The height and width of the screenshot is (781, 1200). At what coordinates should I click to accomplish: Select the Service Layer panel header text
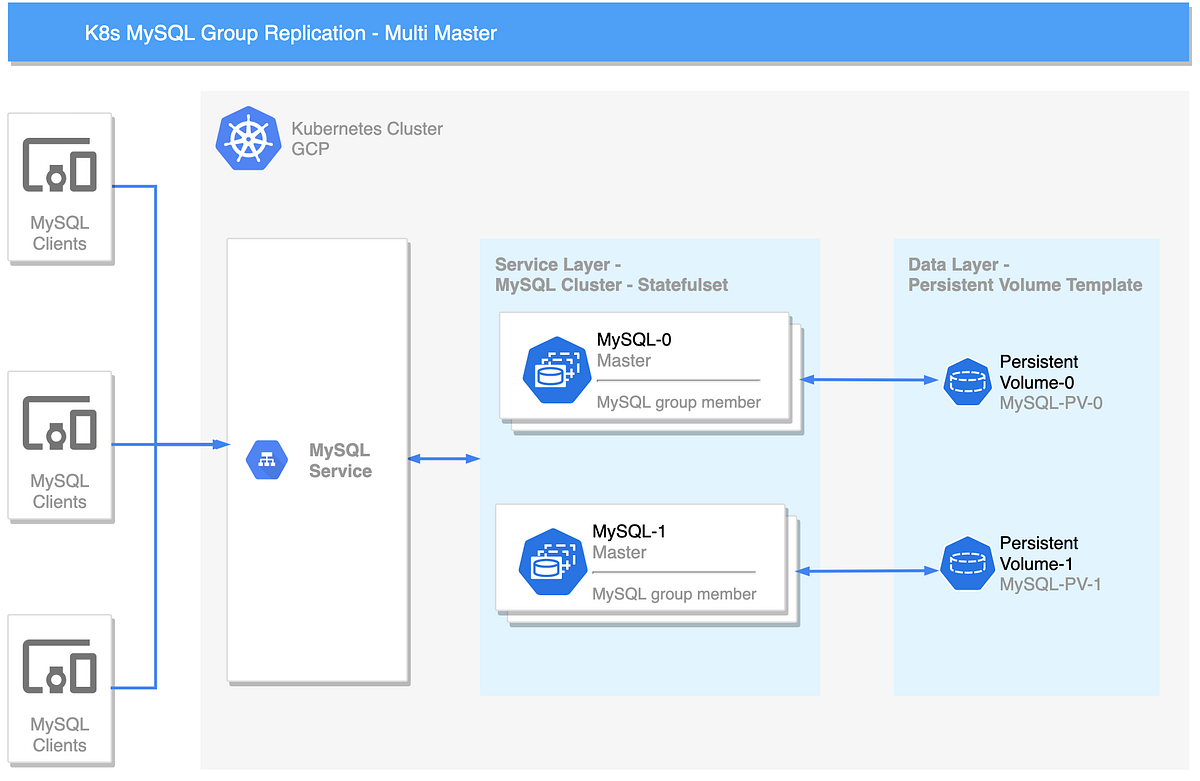(x=611, y=275)
